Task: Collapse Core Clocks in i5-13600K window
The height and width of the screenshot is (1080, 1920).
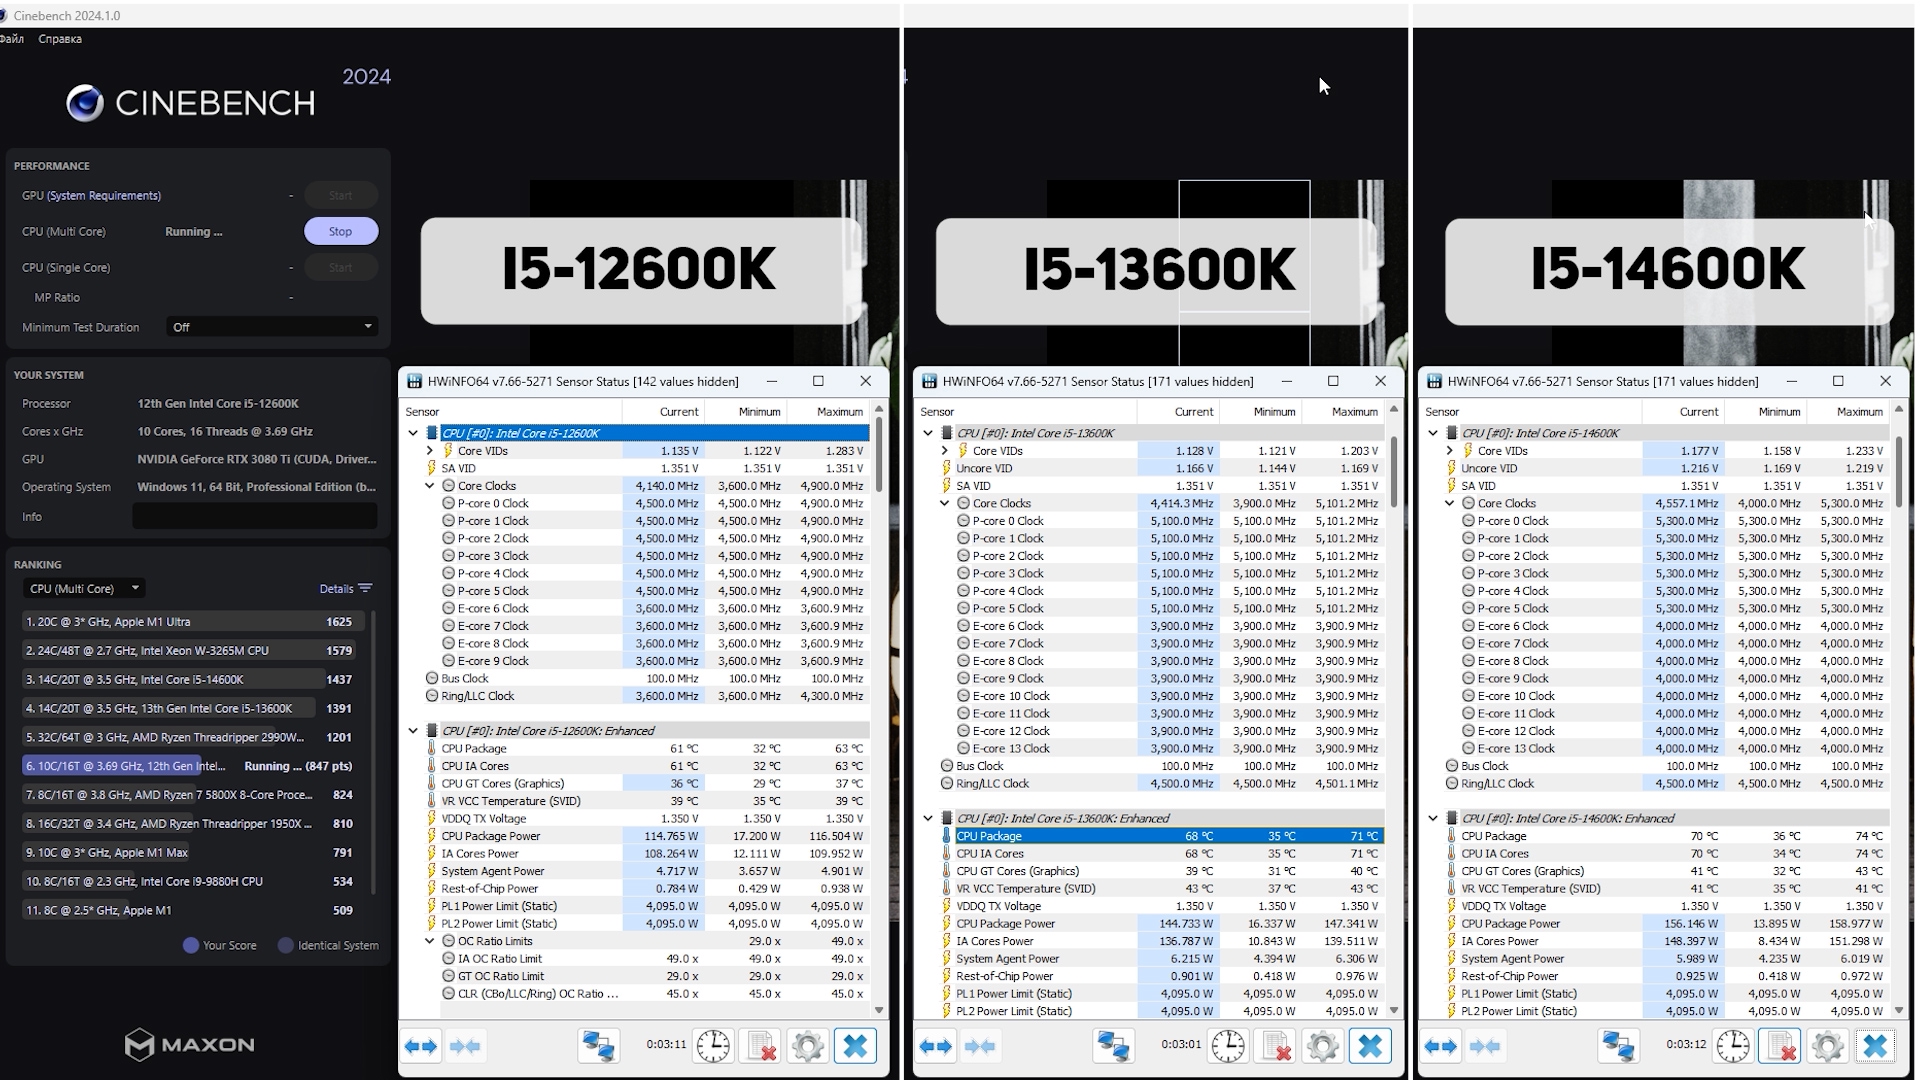Action: pos(945,503)
